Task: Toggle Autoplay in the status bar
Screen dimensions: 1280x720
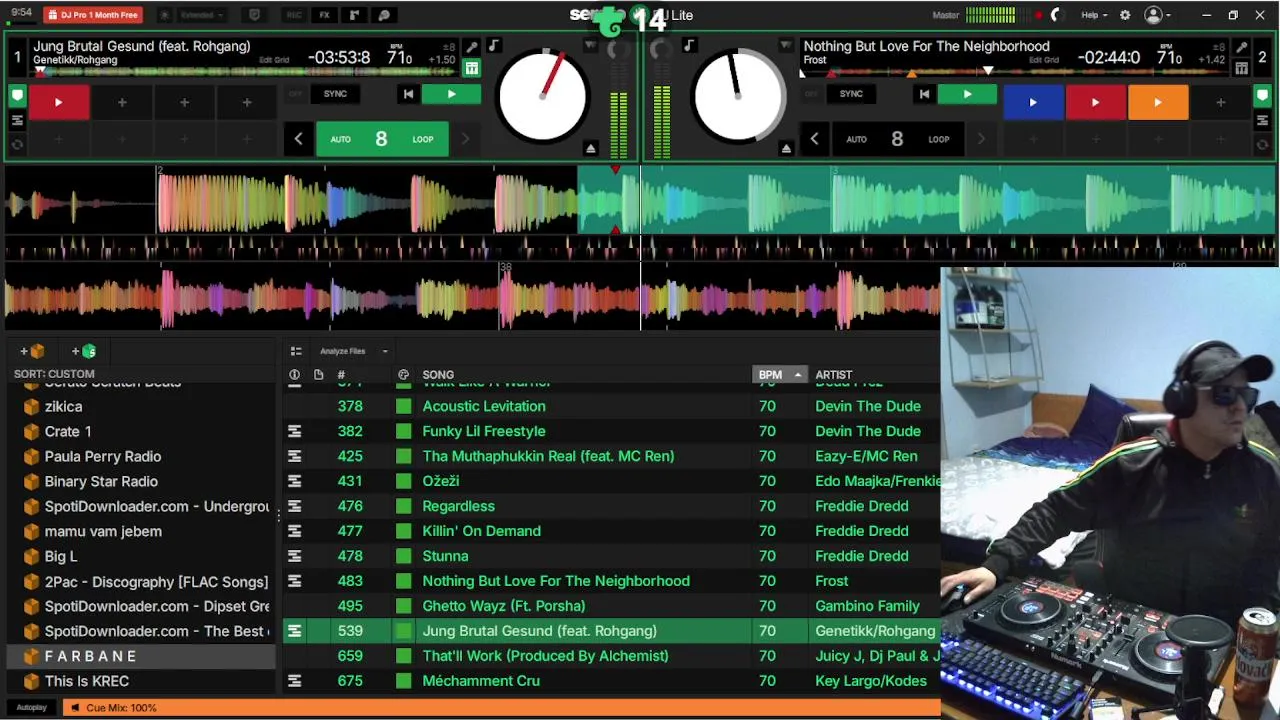Action: [31, 708]
